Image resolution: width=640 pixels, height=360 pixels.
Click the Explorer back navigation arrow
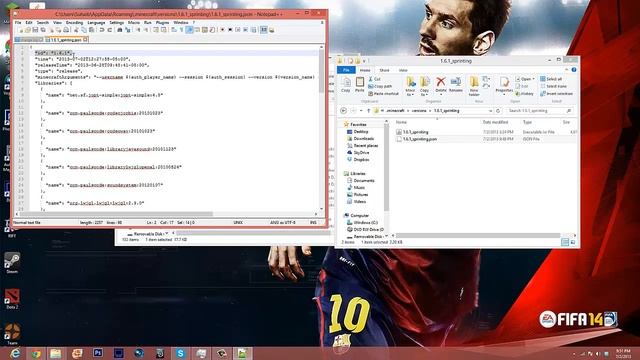(x=343, y=111)
